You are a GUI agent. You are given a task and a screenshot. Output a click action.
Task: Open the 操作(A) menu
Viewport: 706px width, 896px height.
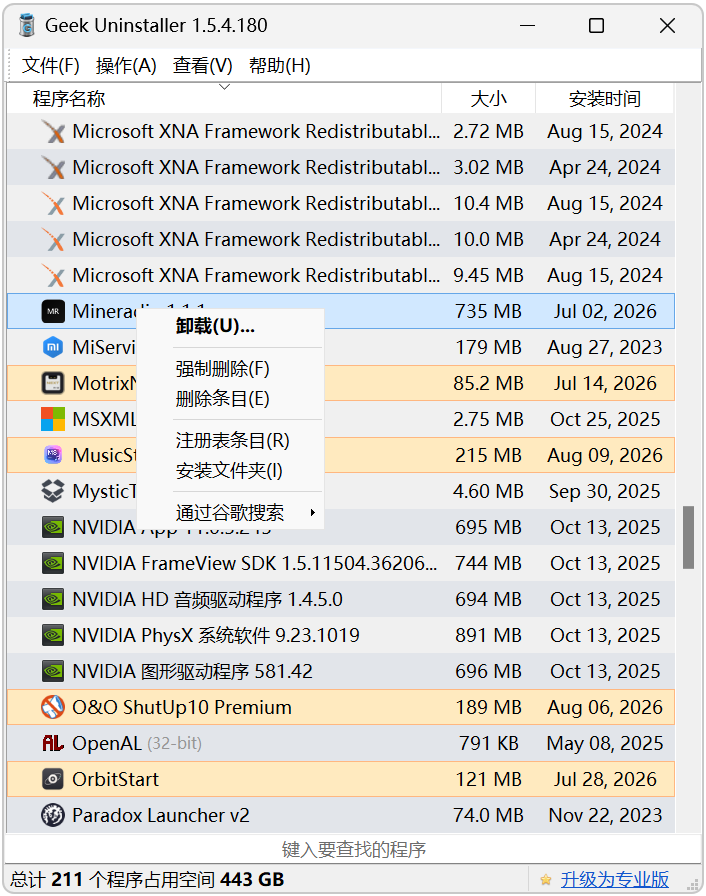tap(126, 66)
